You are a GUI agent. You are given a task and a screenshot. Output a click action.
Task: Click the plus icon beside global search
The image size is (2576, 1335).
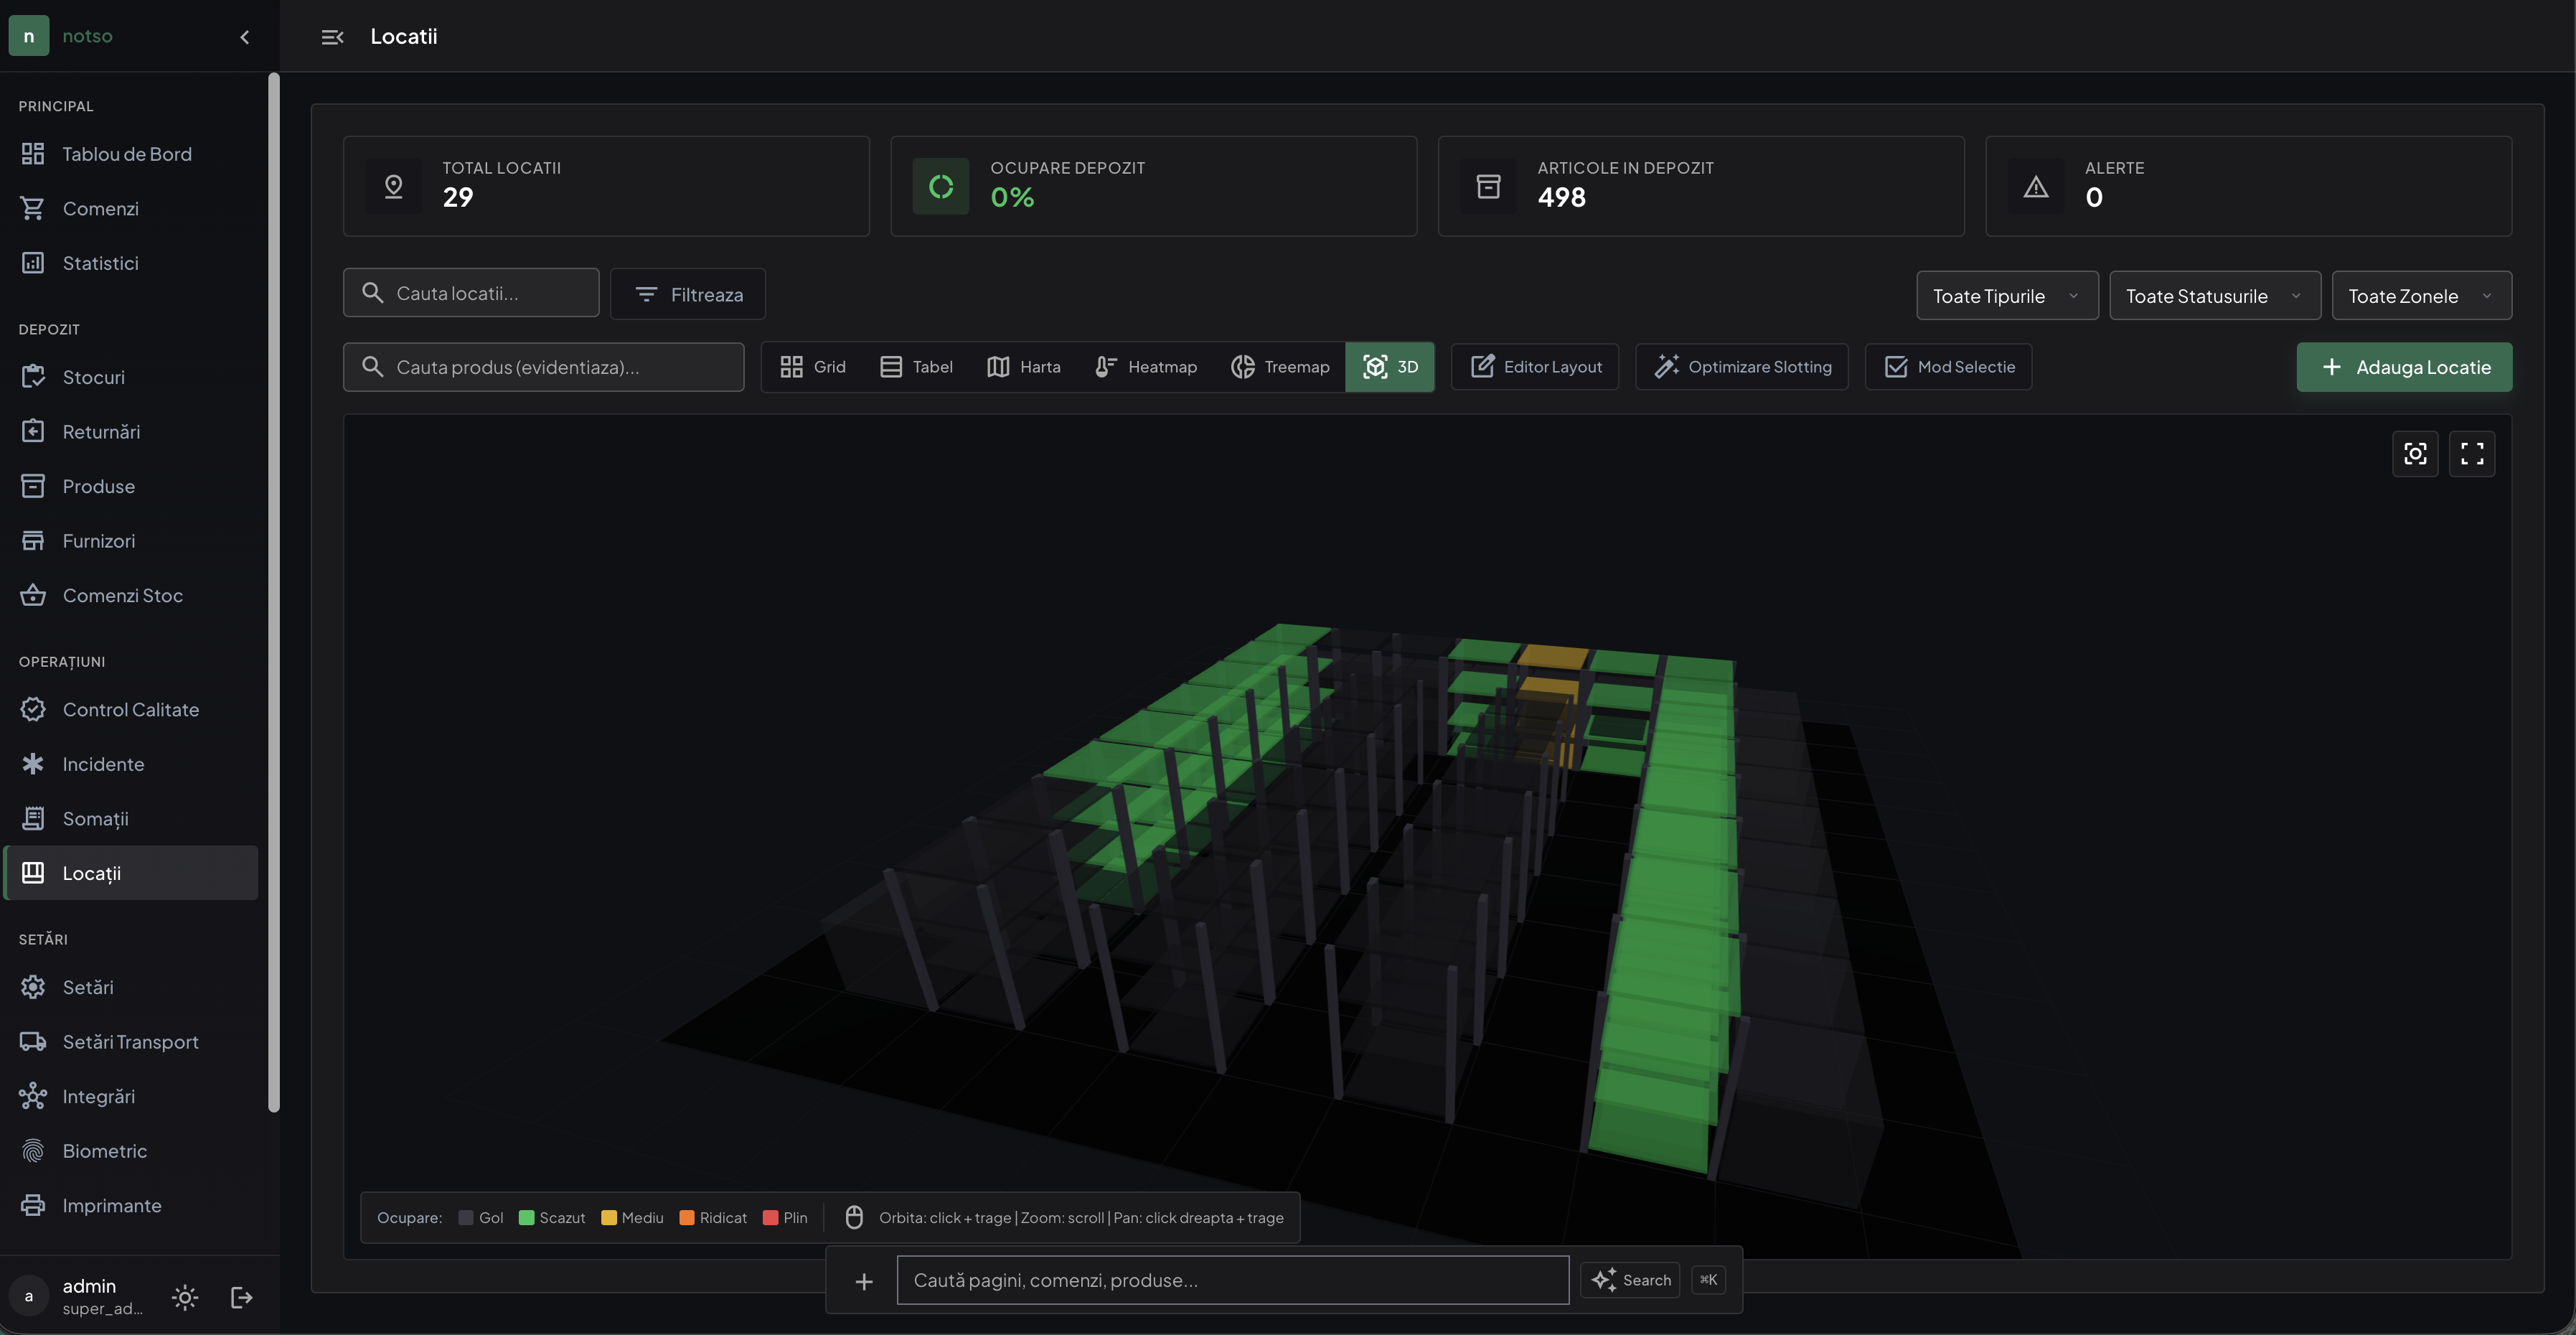[x=864, y=1281]
